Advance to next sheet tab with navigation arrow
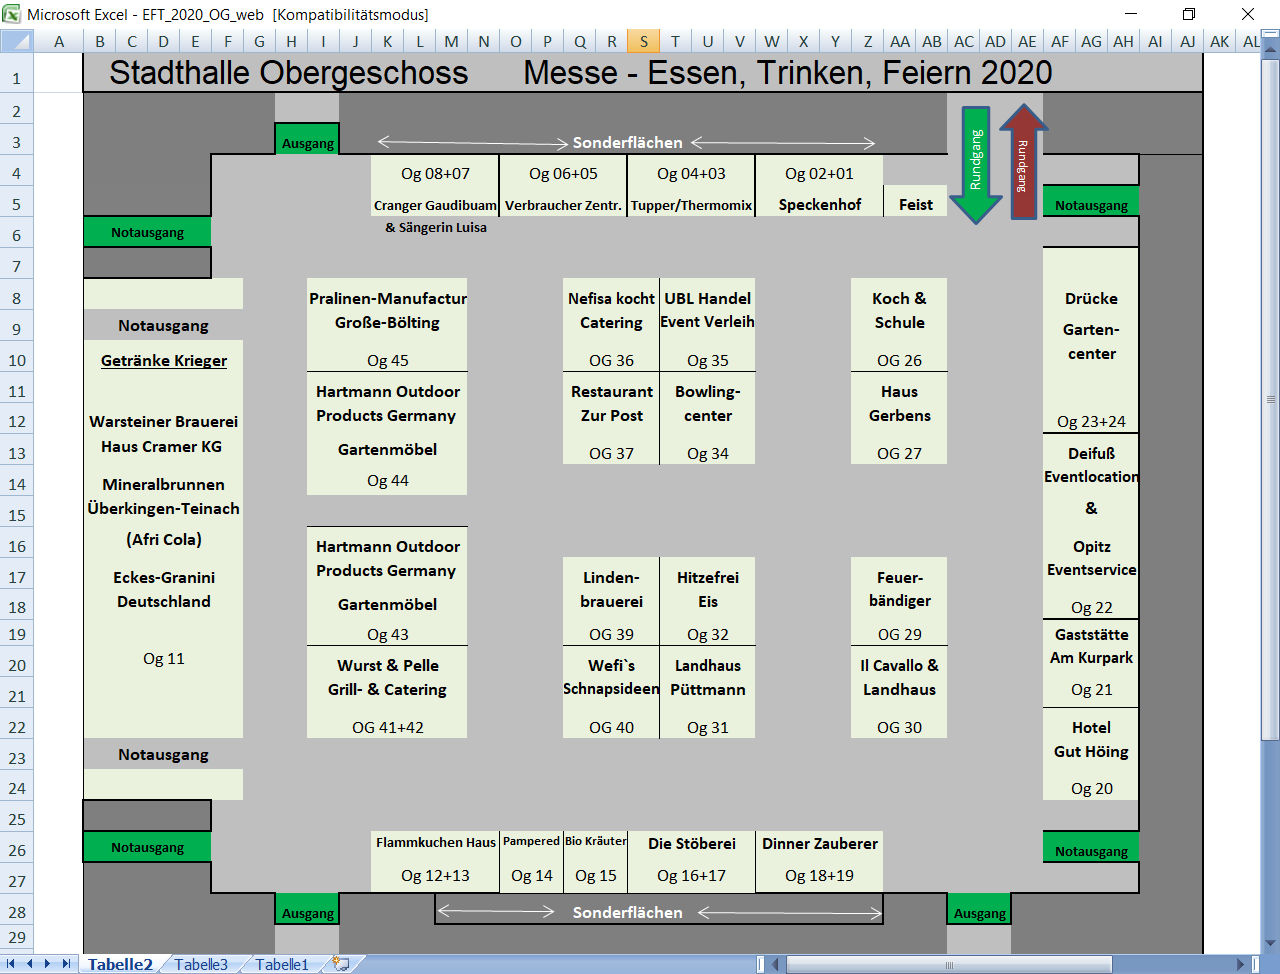The height and width of the screenshot is (974, 1280). tap(48, 964)
